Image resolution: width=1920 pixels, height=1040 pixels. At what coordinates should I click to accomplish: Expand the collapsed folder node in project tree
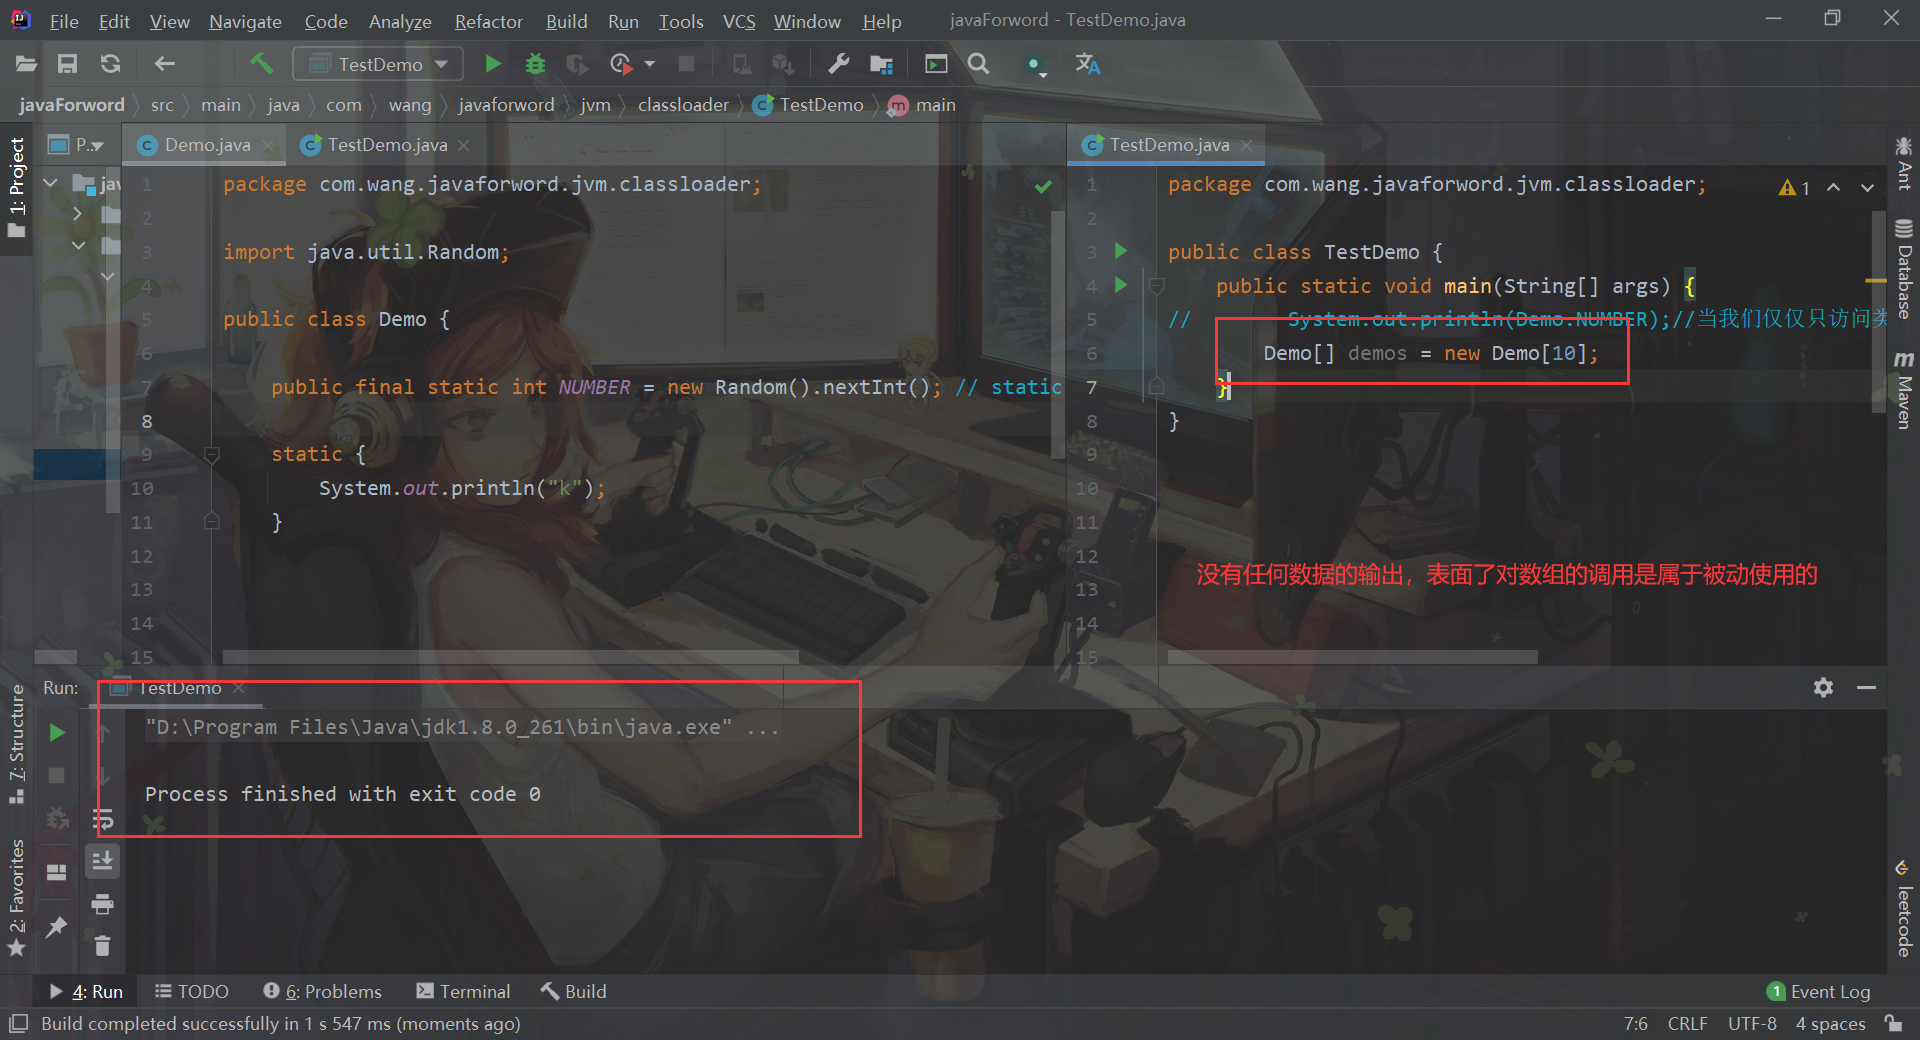(x=78, y=214)
